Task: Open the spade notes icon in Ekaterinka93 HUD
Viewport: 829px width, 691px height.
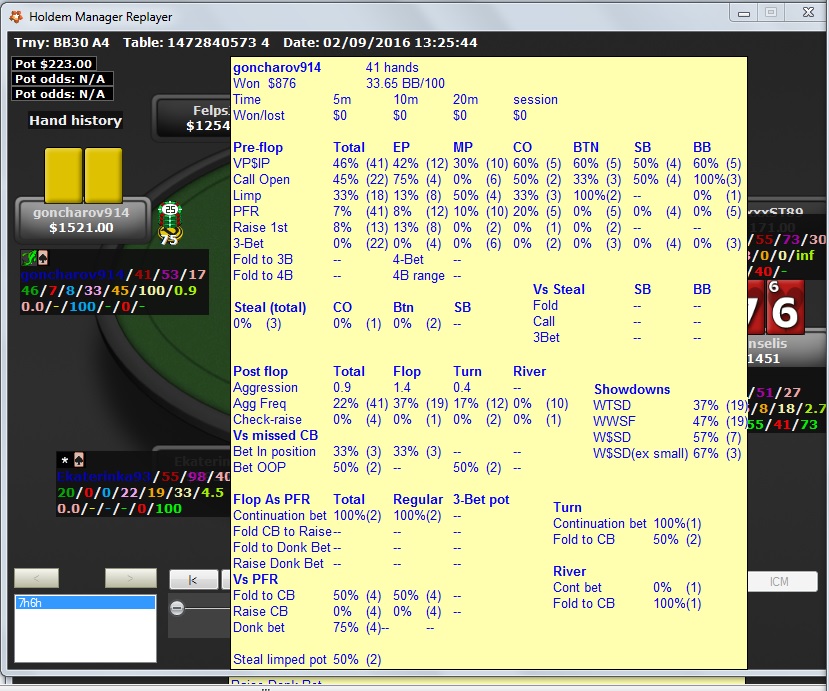Action: click(78, 460)
